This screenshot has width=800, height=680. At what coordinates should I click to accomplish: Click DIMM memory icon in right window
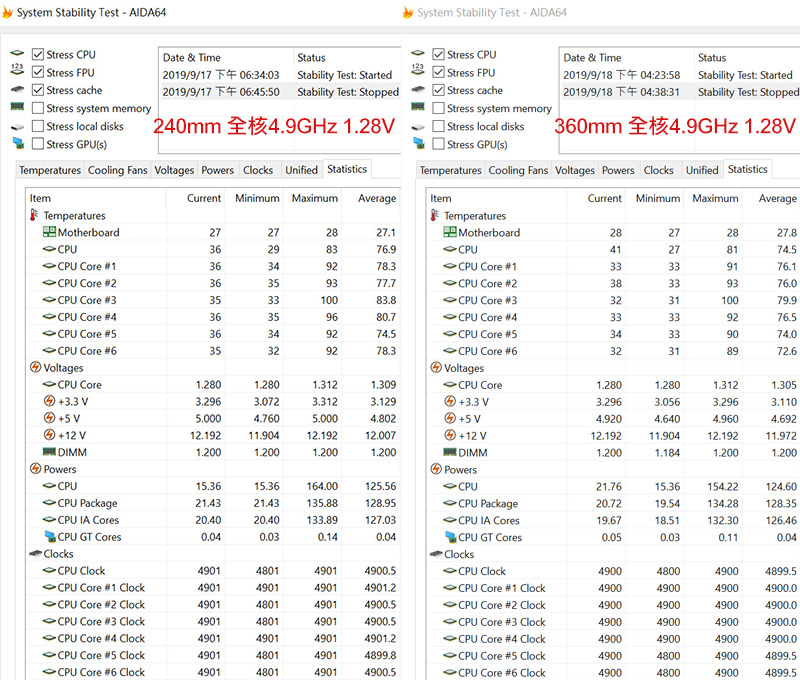click(450, 452)
